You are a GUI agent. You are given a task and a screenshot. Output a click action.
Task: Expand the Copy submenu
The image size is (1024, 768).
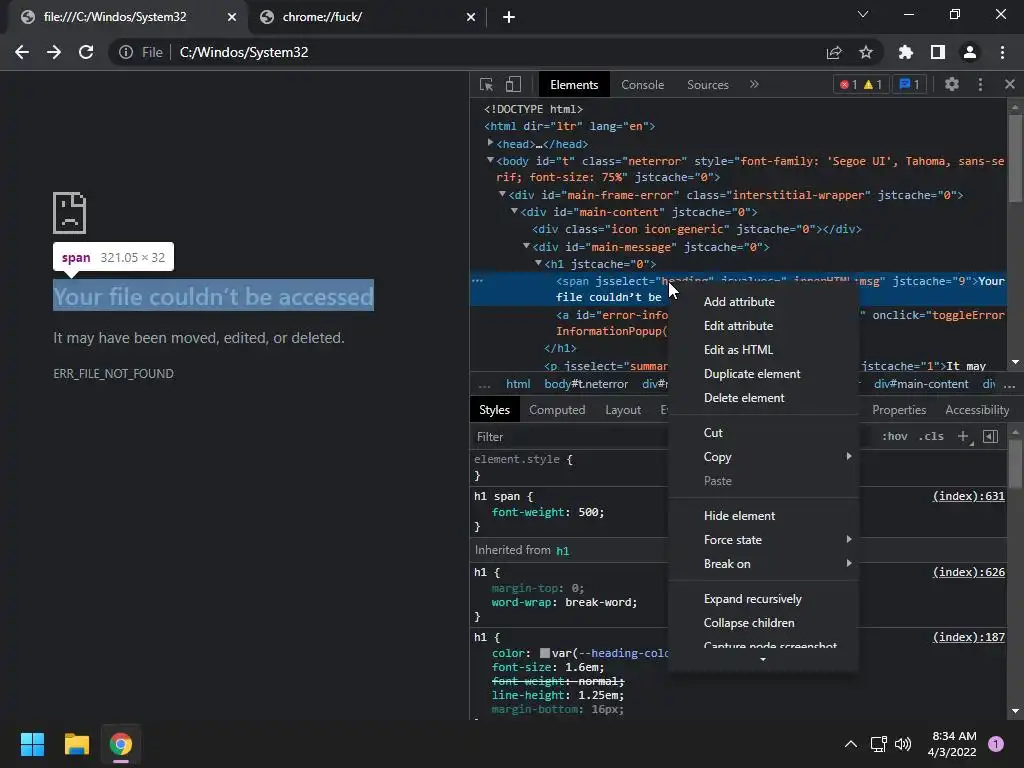(763, 457)
